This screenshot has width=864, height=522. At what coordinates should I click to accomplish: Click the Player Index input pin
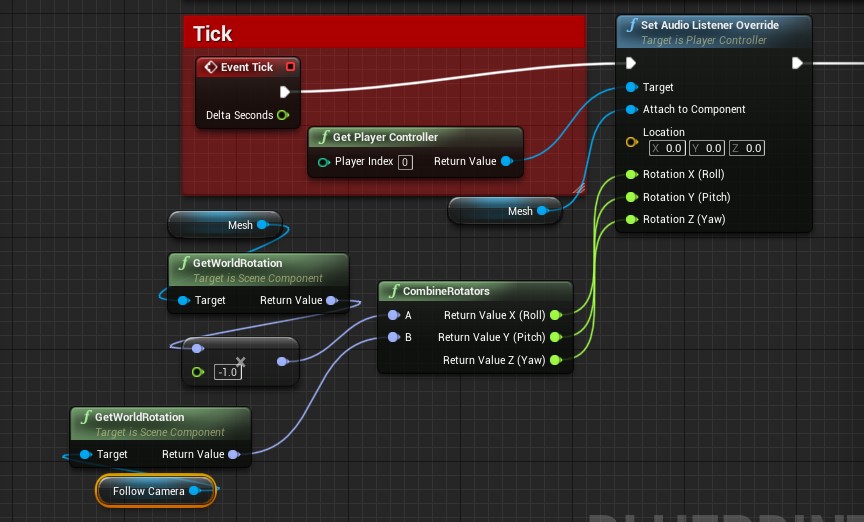[324, 162]
